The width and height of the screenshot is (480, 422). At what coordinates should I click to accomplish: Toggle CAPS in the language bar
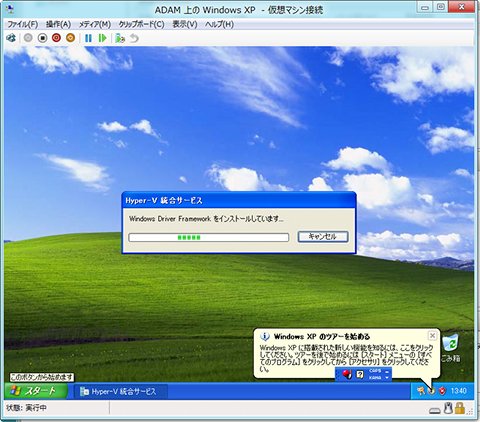click(x=375, y=371)
